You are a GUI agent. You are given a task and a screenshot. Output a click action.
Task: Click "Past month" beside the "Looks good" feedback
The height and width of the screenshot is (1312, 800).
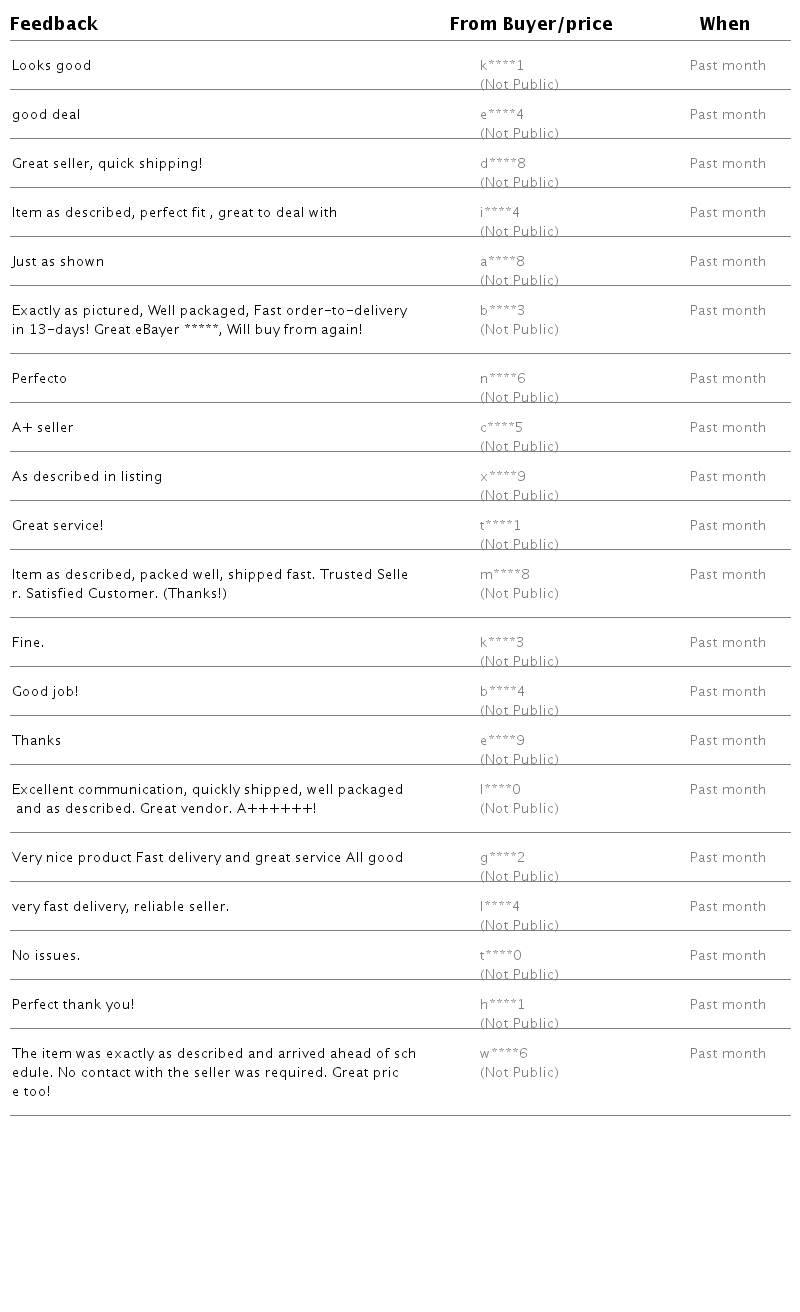(728, 66)
